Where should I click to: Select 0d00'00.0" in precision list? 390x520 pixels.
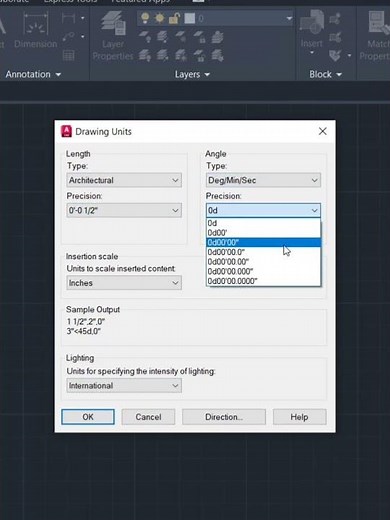coord(263,252)
